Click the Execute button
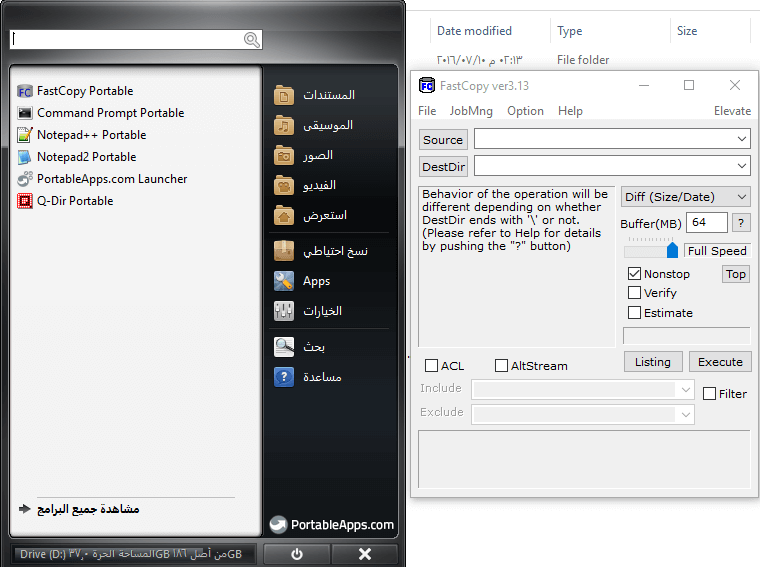Viewport: 760px width, 567px height. click(720, 362)
